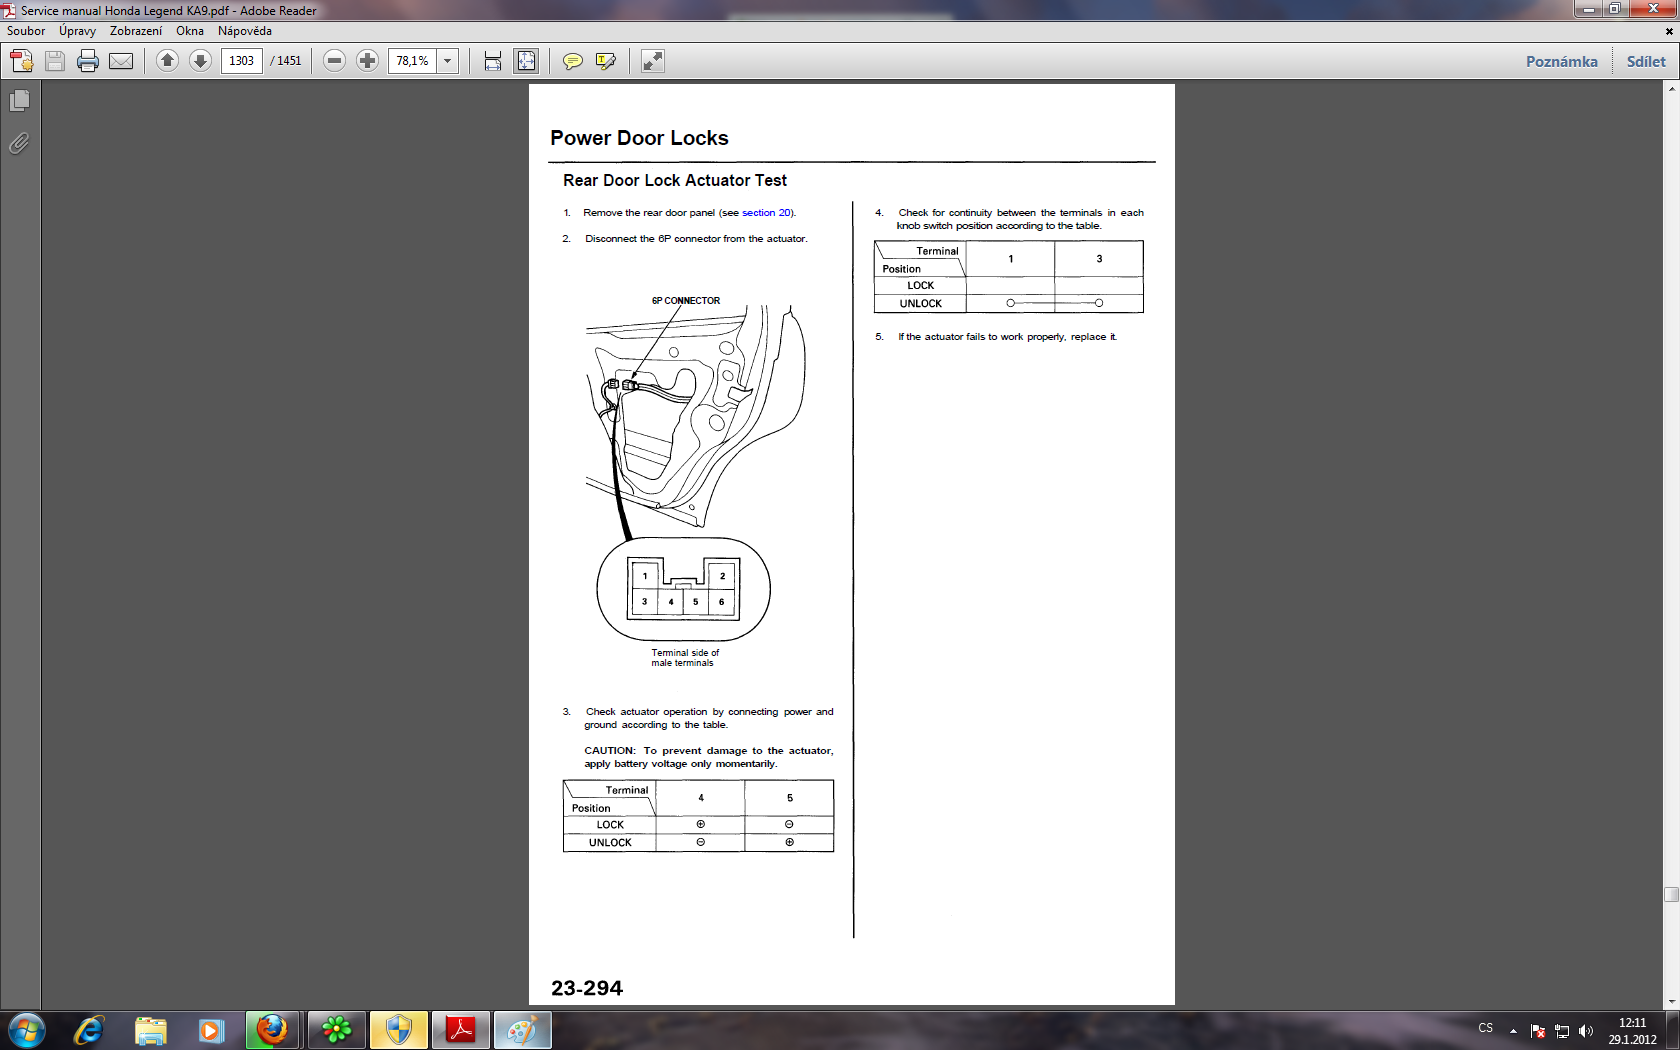The height and width of the screenshot is (1050, 1680).
Task: Open the Poznámka pane
Action: 1561,61
